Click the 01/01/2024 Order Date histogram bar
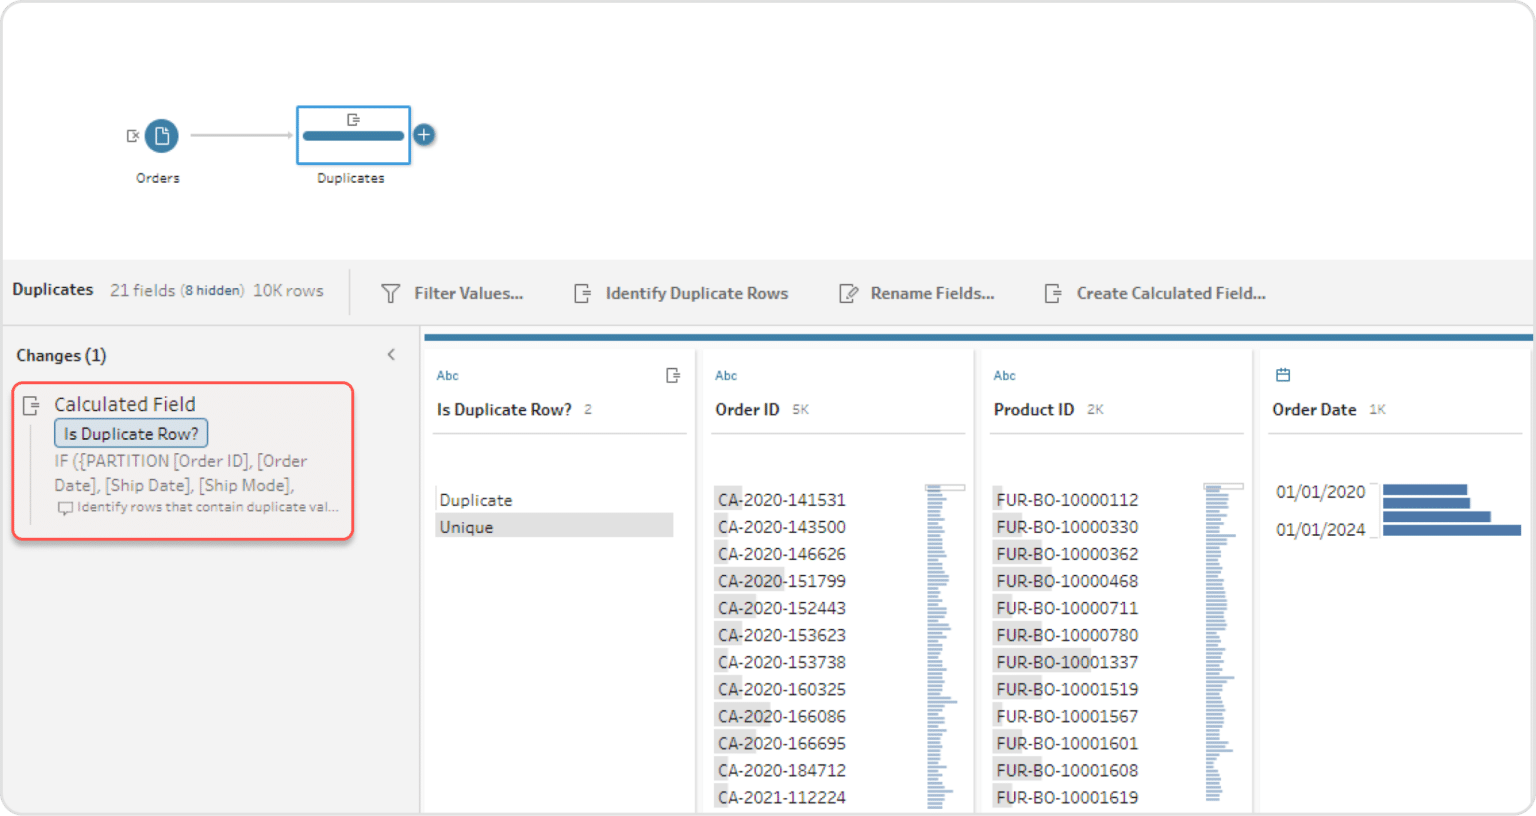Screen dimensions: 1536x816 1451,530
